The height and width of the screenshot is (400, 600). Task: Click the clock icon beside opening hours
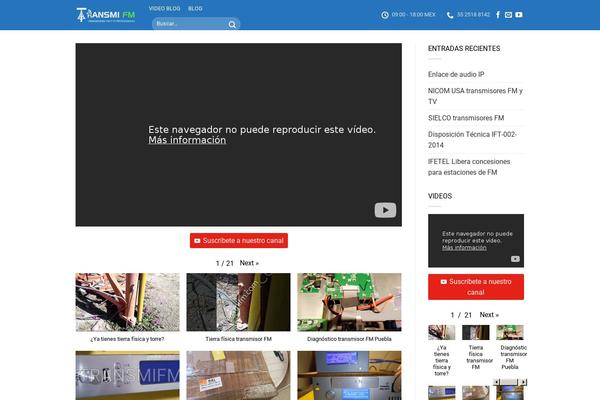(385, 15)
